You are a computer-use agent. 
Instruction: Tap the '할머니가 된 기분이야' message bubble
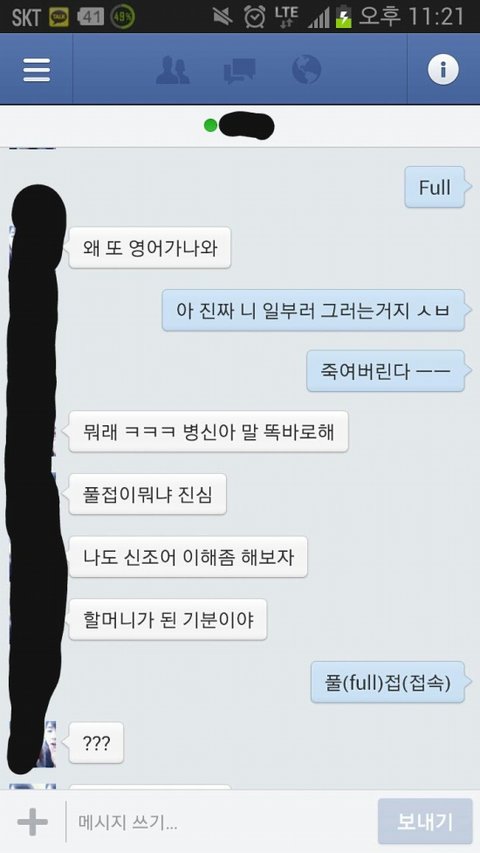[x=168, y=620]
